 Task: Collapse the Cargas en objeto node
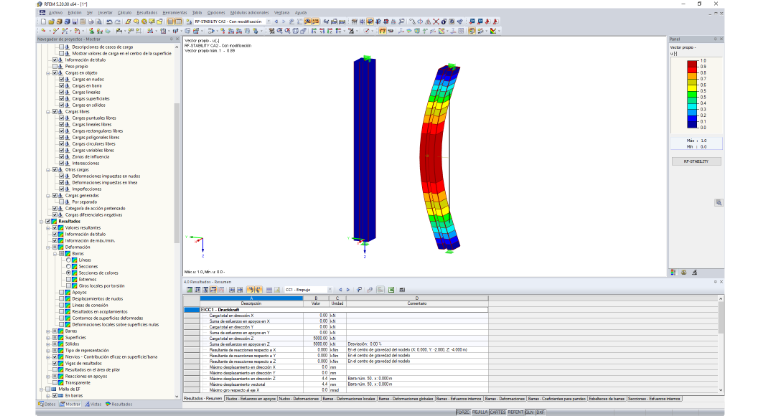48,73
